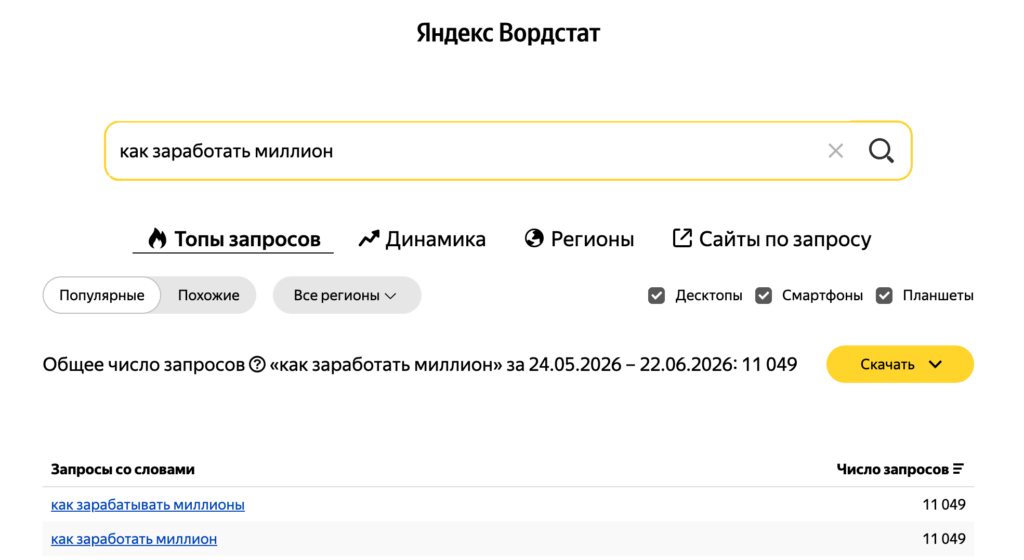
Task: Click the globe icon beside Регионы
Action: (x=534, y=238)
